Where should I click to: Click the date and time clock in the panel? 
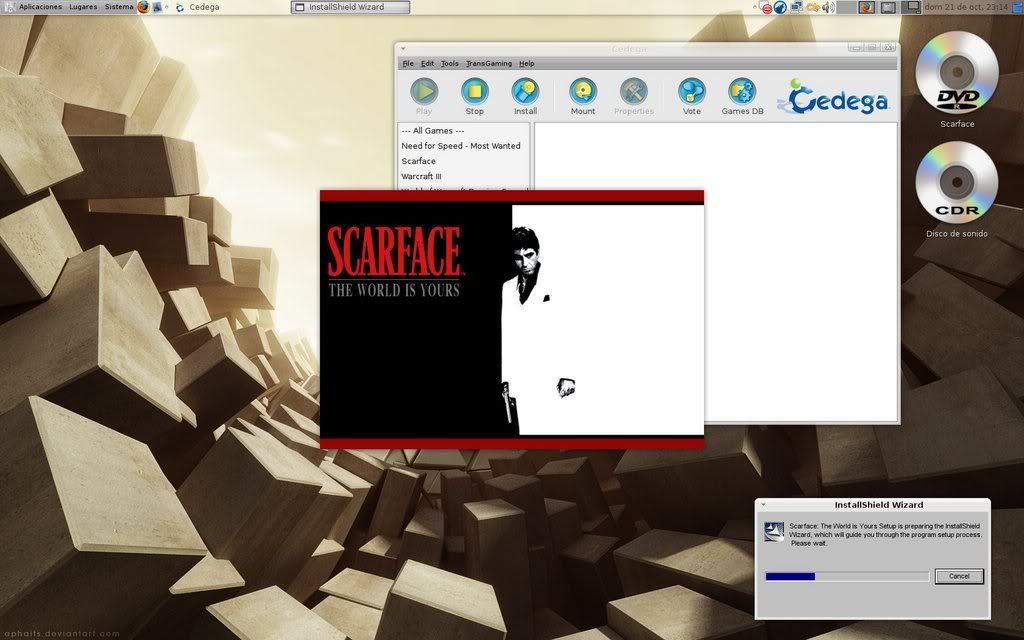pos(966,7)
